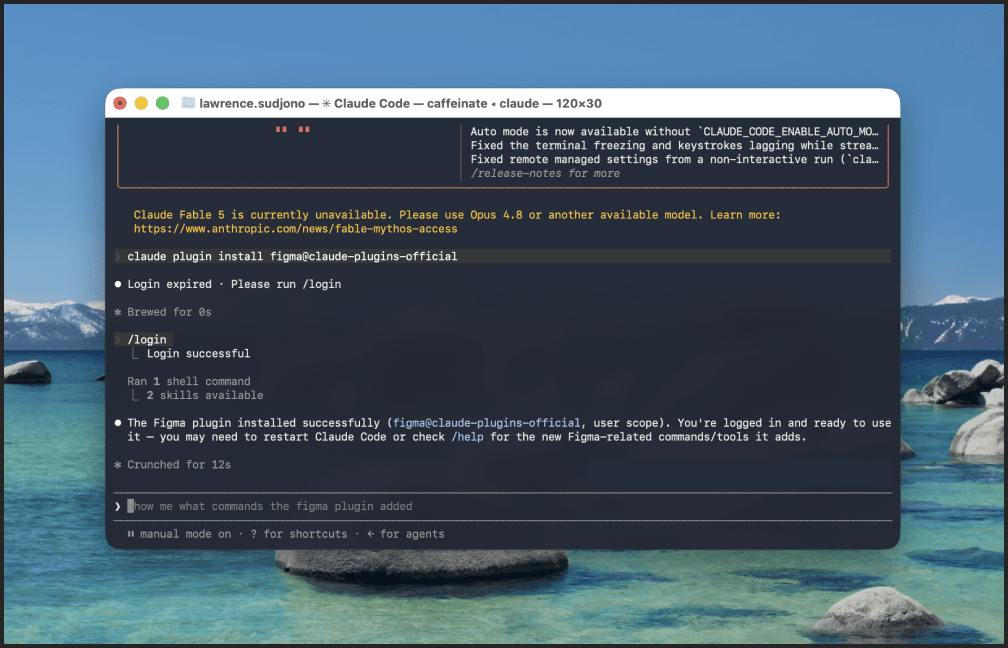Screen dimensions: 1008x648
Task: Click the yellow minimize button of the terminal window
Action: pyautogui.click(x=141, y=103)
